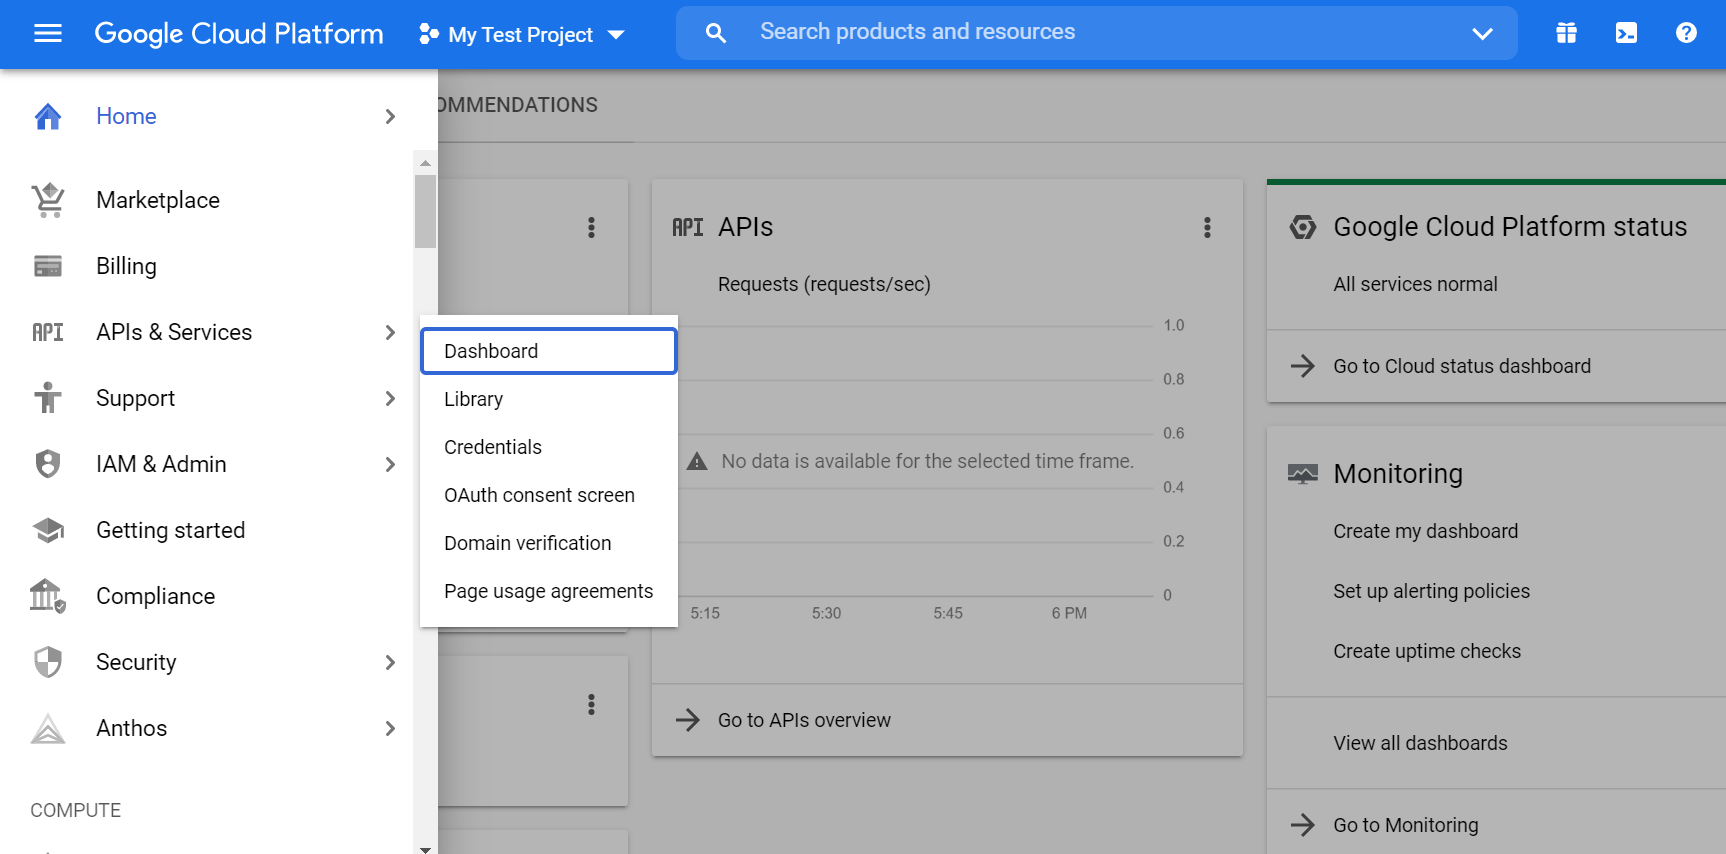Open APIs card three-dot menu
Viewport: 1726px width, 854px height.
(1207, 228)
